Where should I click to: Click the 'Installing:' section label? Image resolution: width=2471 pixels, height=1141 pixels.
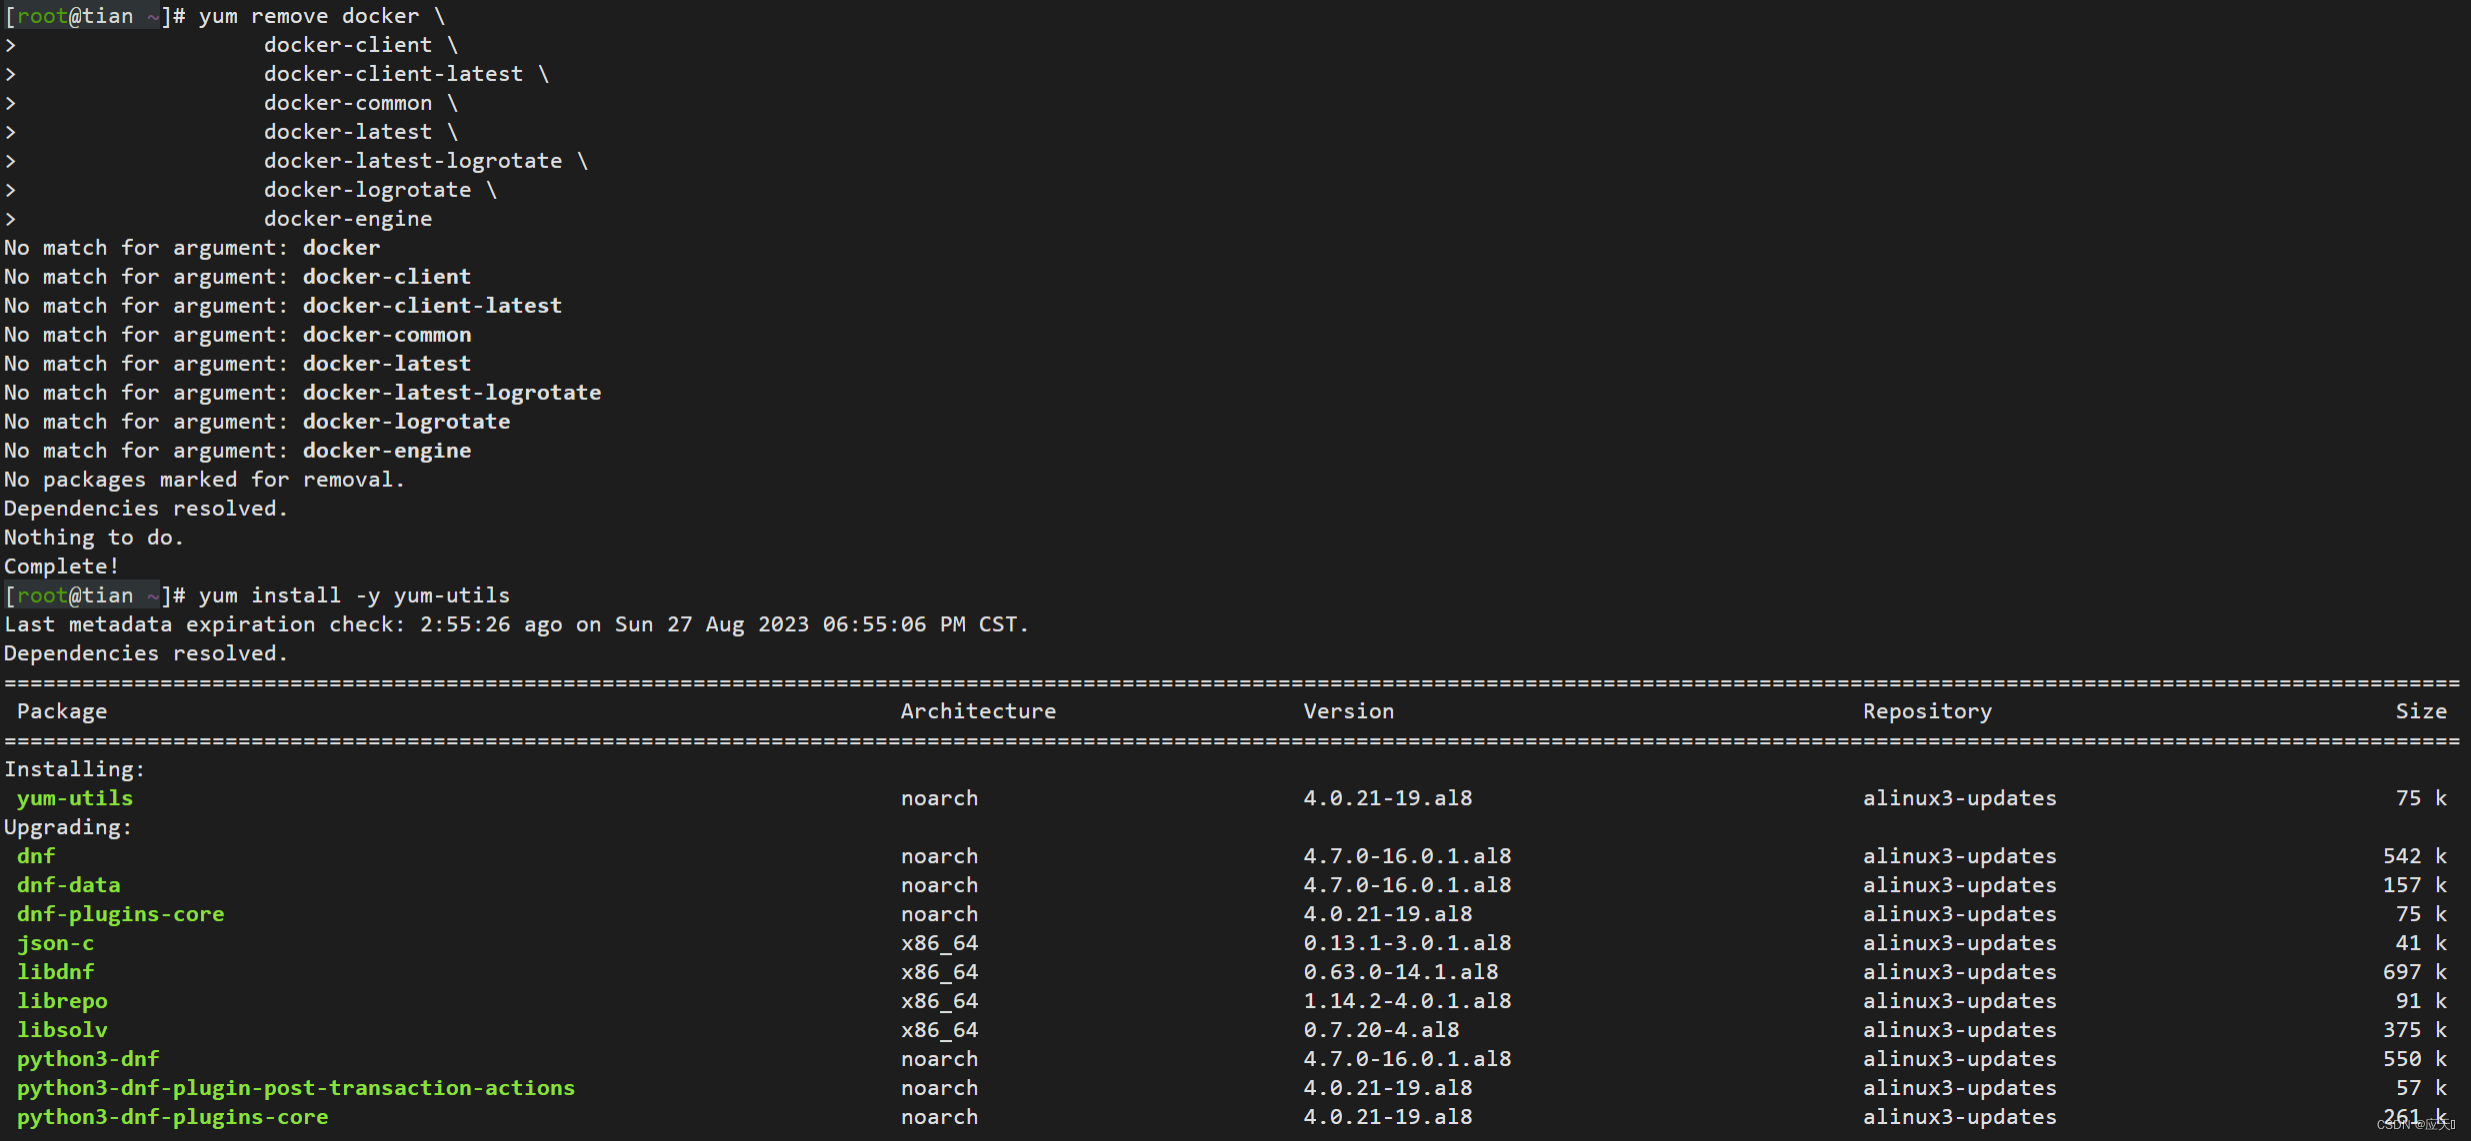pos(75,770)
